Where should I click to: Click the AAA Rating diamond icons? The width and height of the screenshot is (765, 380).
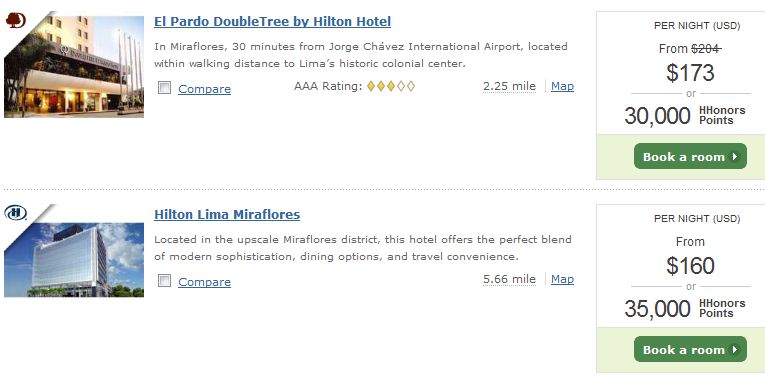390,86
